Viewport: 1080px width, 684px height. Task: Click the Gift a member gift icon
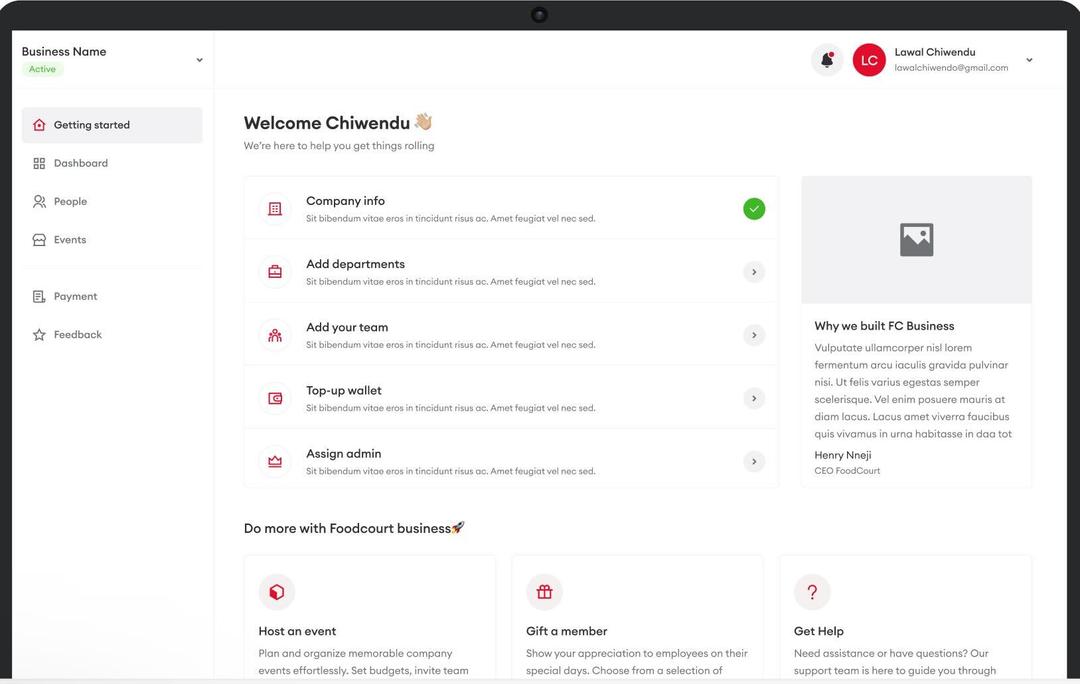click(544, 592)
